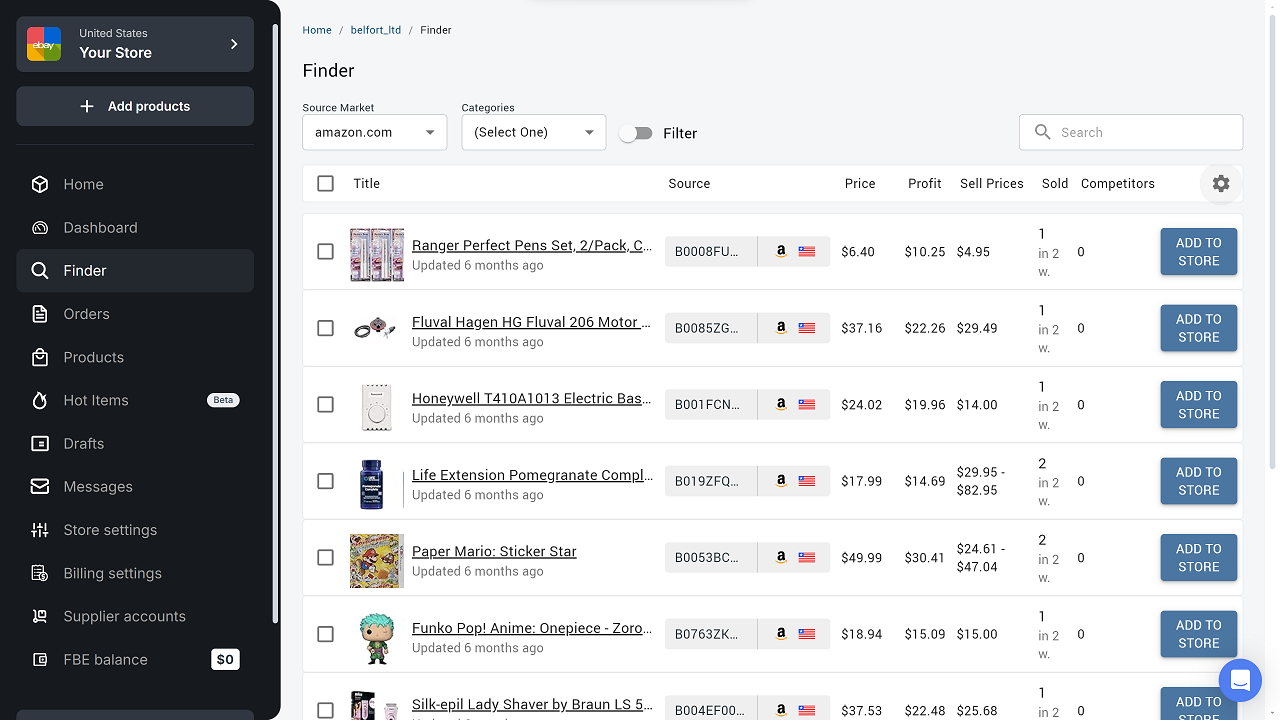Copy source ID B0008FU... of Ranger Pens
Viewport: 1280px width, 720px height.
[711, 252]
